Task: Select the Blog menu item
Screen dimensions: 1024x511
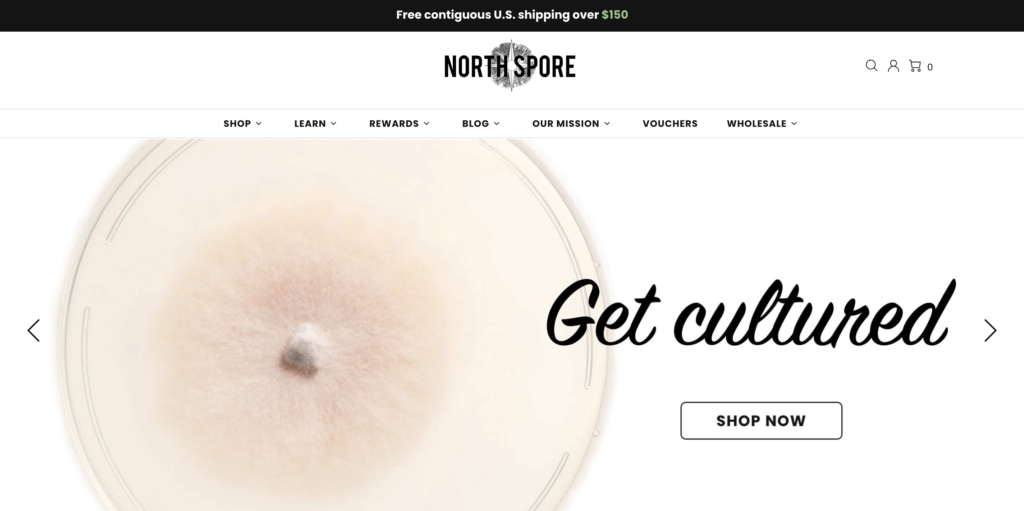Action: point(475,124)
